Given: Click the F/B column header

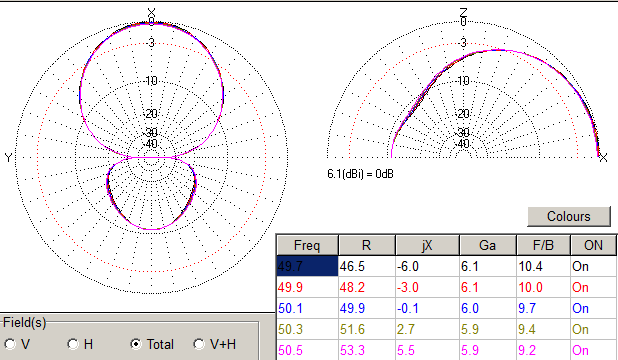Looking at the screenshot, I should (544, 245).
